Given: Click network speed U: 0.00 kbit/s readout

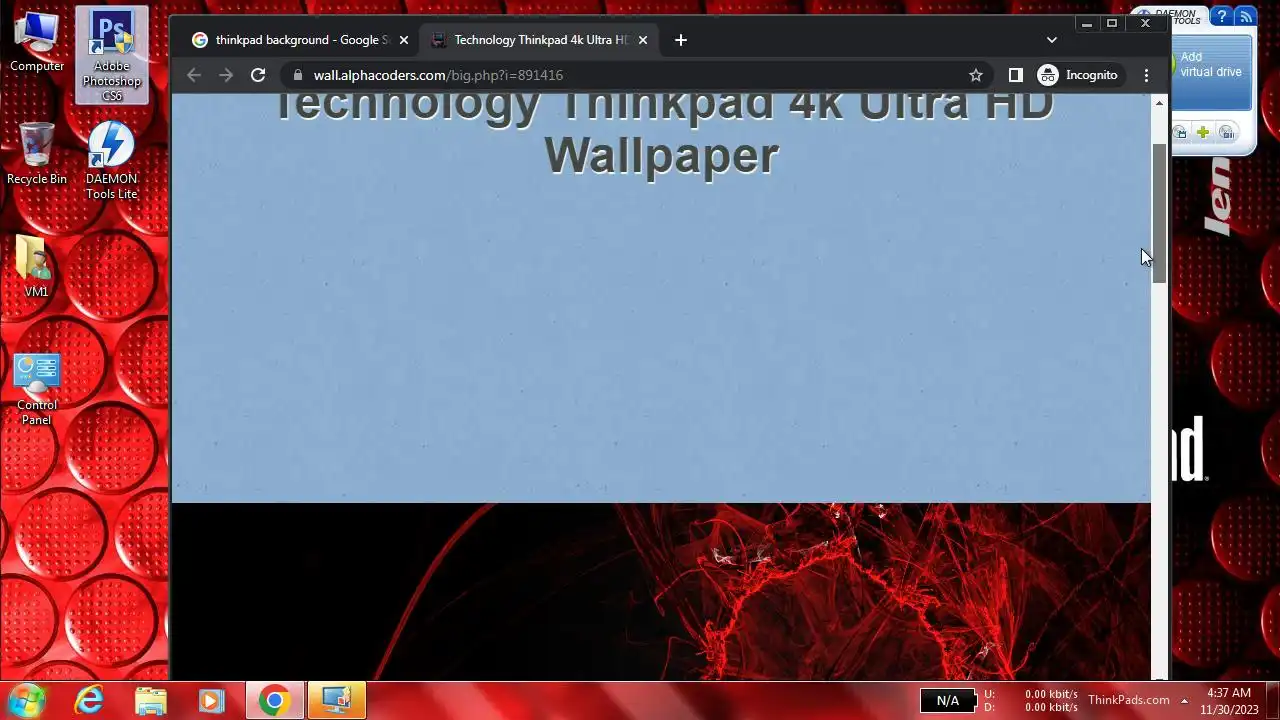Looking at the screenshot, I should pos(1031,694).
